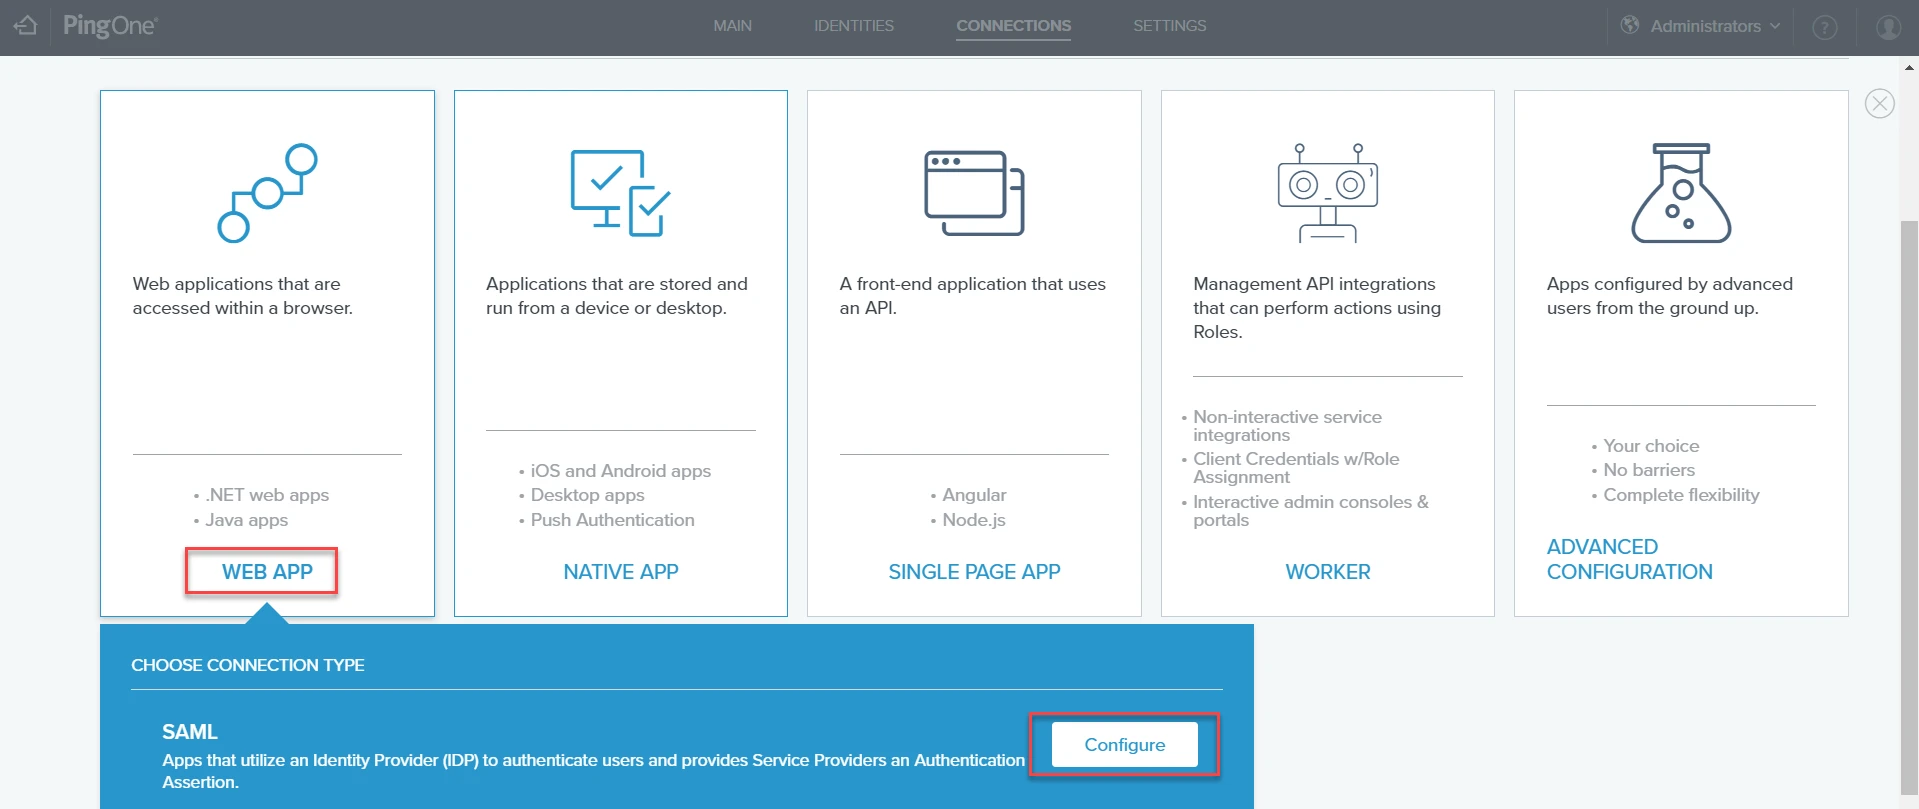Click SAML description about Identity Provider
Image resolution: width=1919 pixels, height=809 pixels.
pos(594,771)
